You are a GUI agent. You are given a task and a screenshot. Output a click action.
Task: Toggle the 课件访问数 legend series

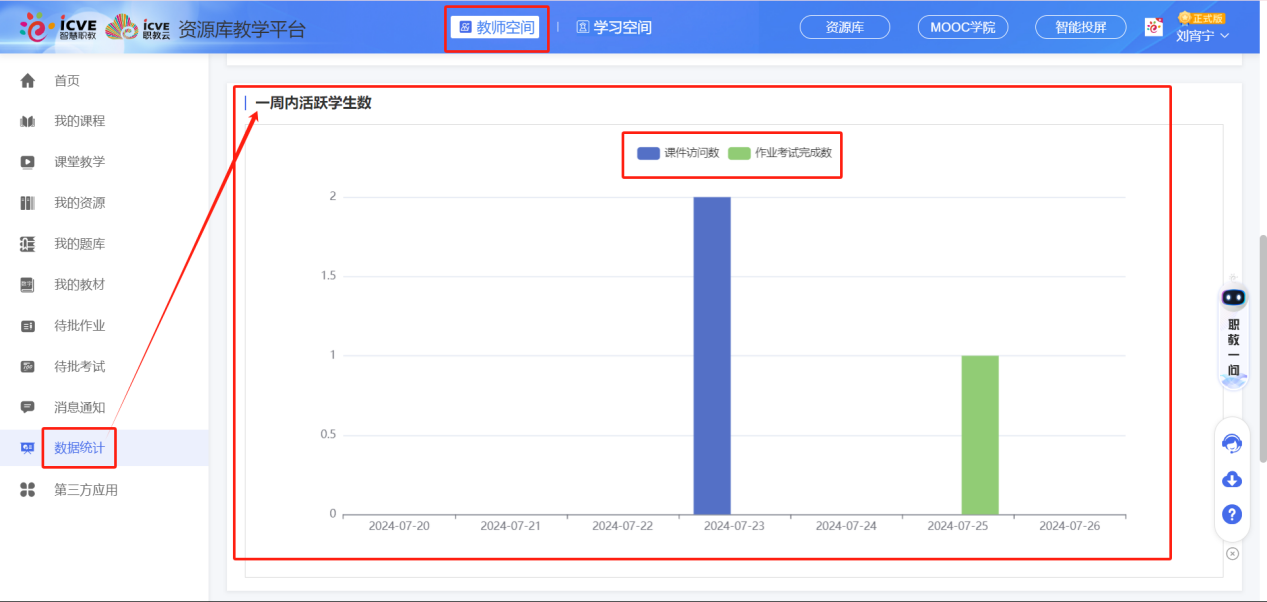[678, 153]
